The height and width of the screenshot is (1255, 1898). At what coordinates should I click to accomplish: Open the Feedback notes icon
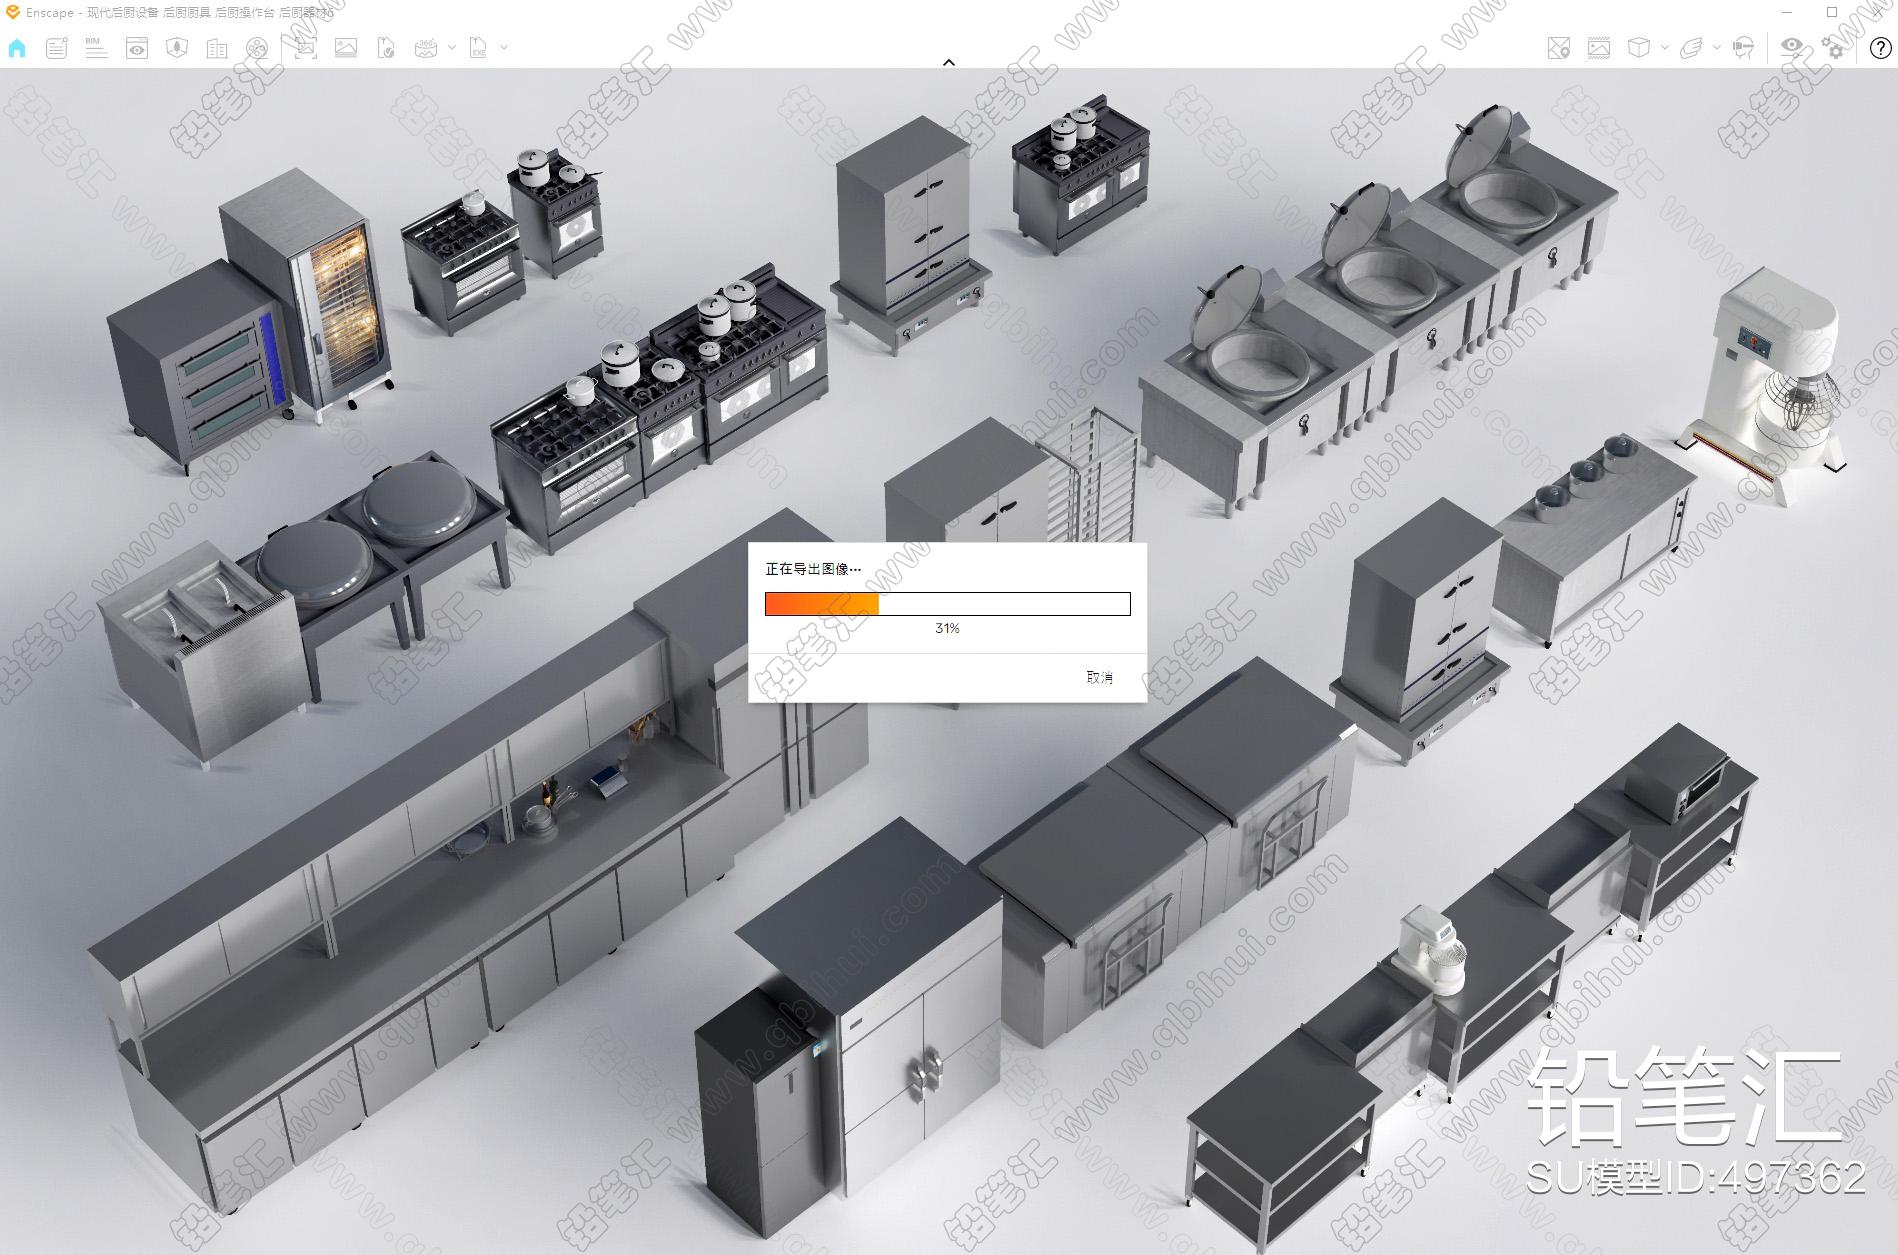point(57,48)
